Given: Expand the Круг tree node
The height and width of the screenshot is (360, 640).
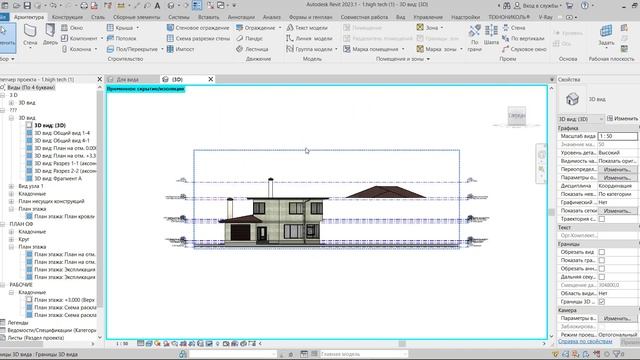Looking at the screenshot, I should coord(11,239).
